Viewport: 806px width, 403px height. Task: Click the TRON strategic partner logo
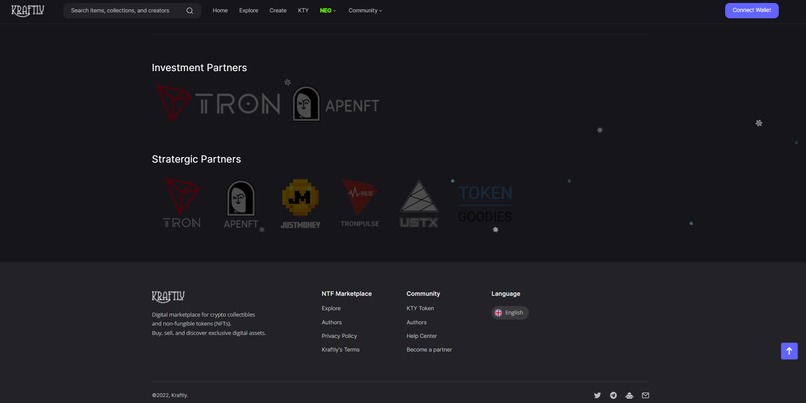181,203
